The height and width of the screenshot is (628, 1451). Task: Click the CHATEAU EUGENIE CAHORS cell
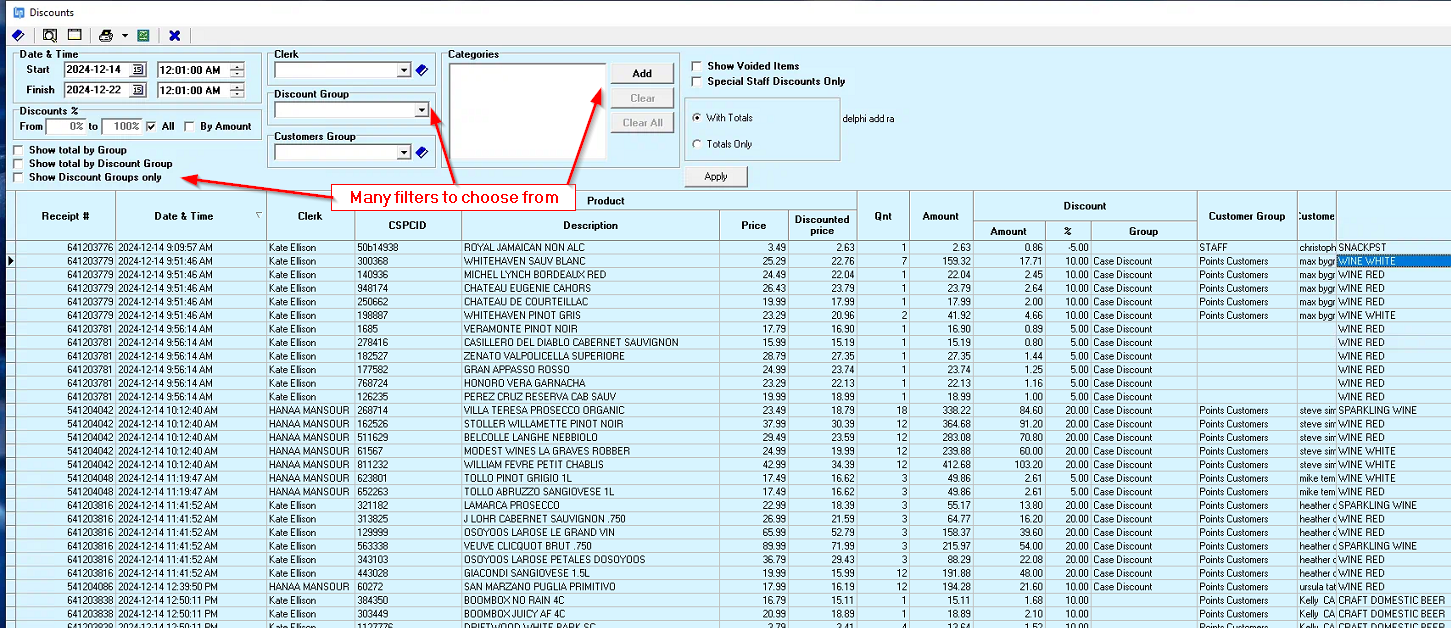tap(590, 288)
